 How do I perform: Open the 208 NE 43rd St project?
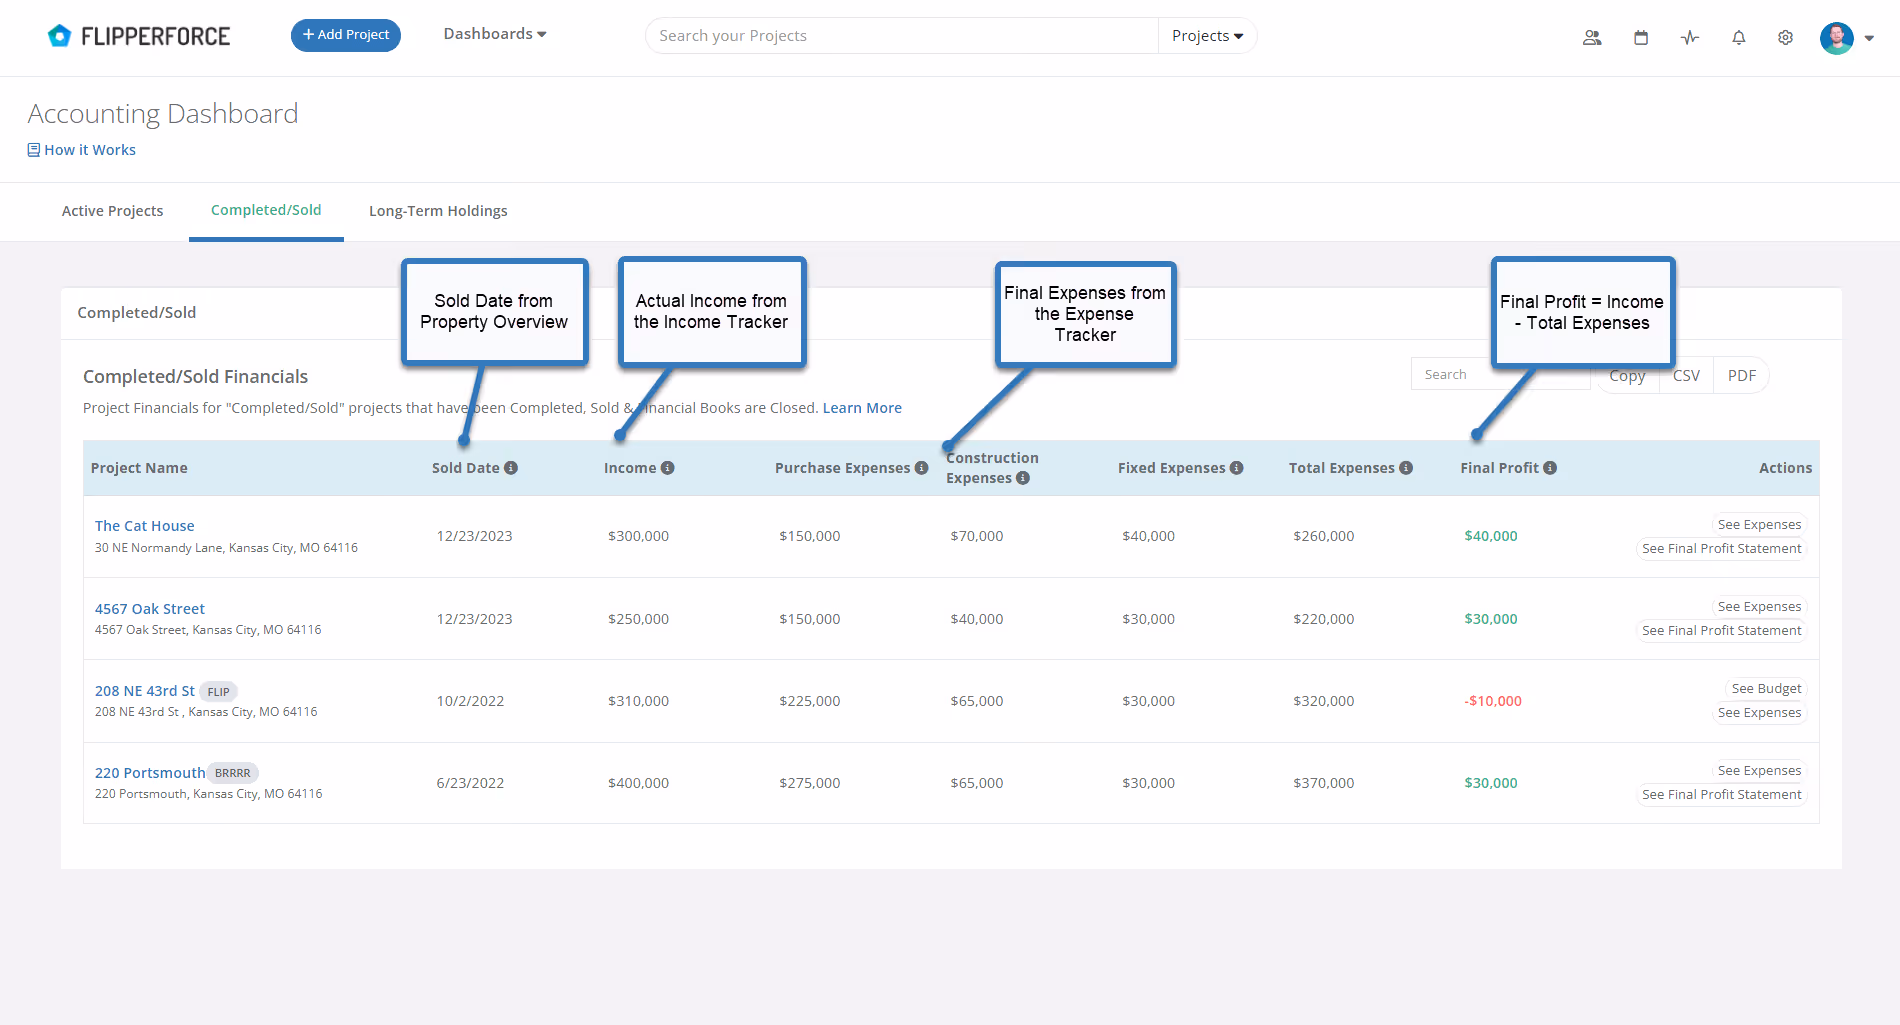(x=145, y=691)
